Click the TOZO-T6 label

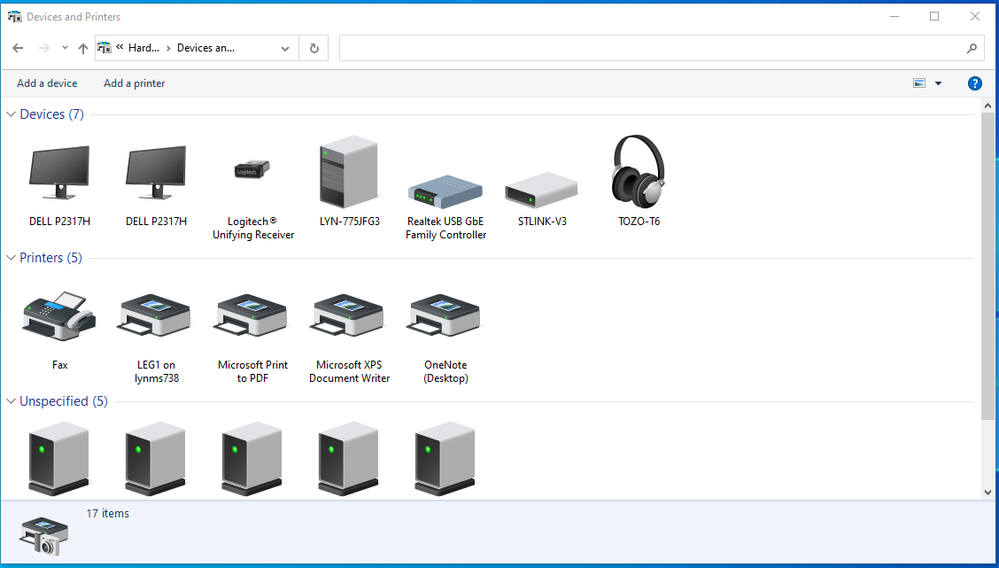pos(639,222)
